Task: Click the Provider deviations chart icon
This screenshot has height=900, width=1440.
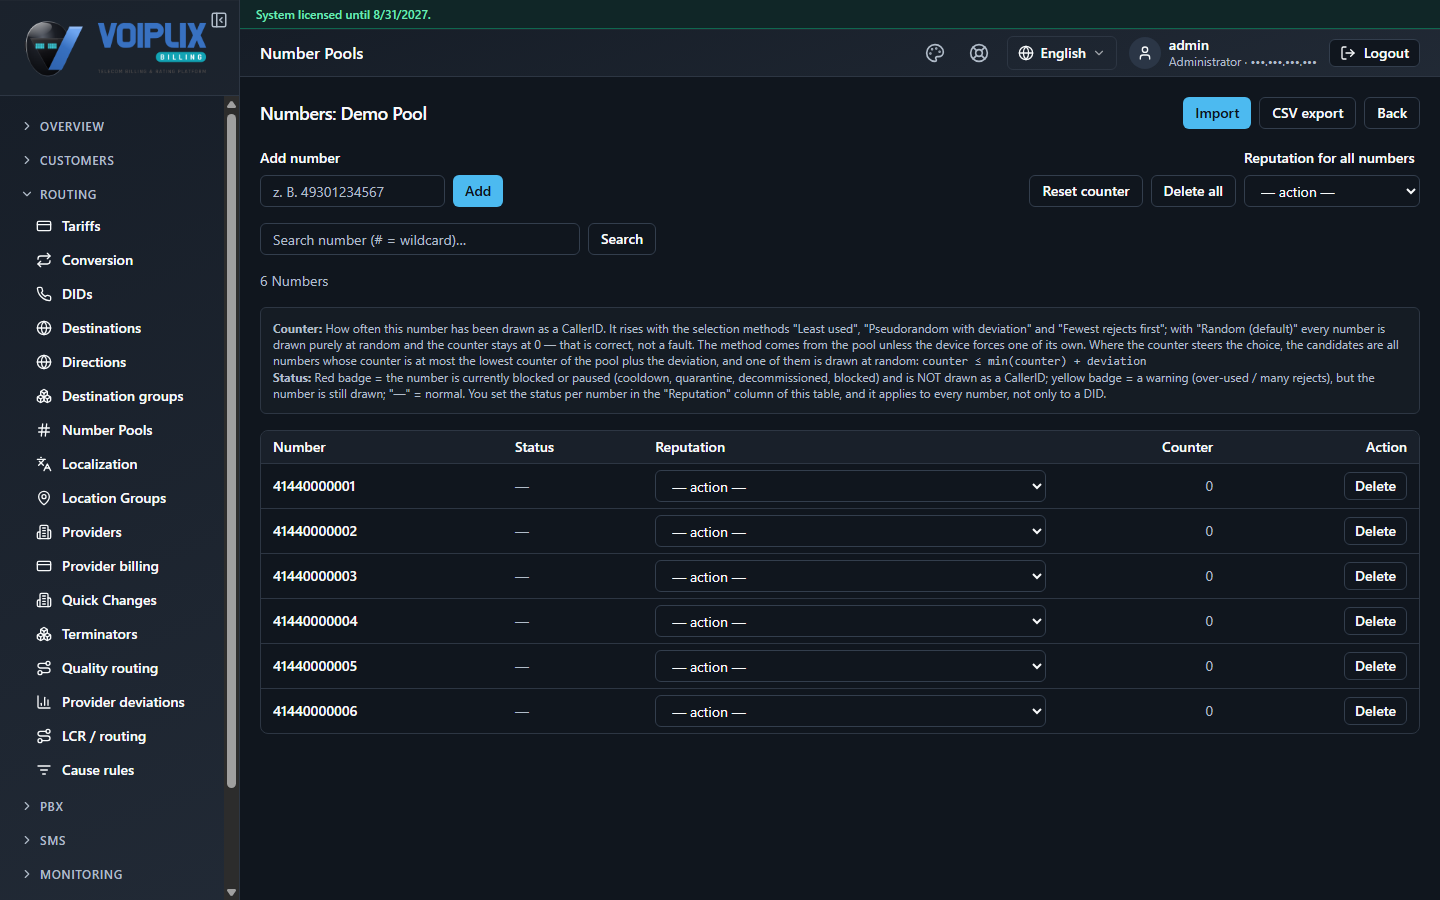Action: (44, 702)
